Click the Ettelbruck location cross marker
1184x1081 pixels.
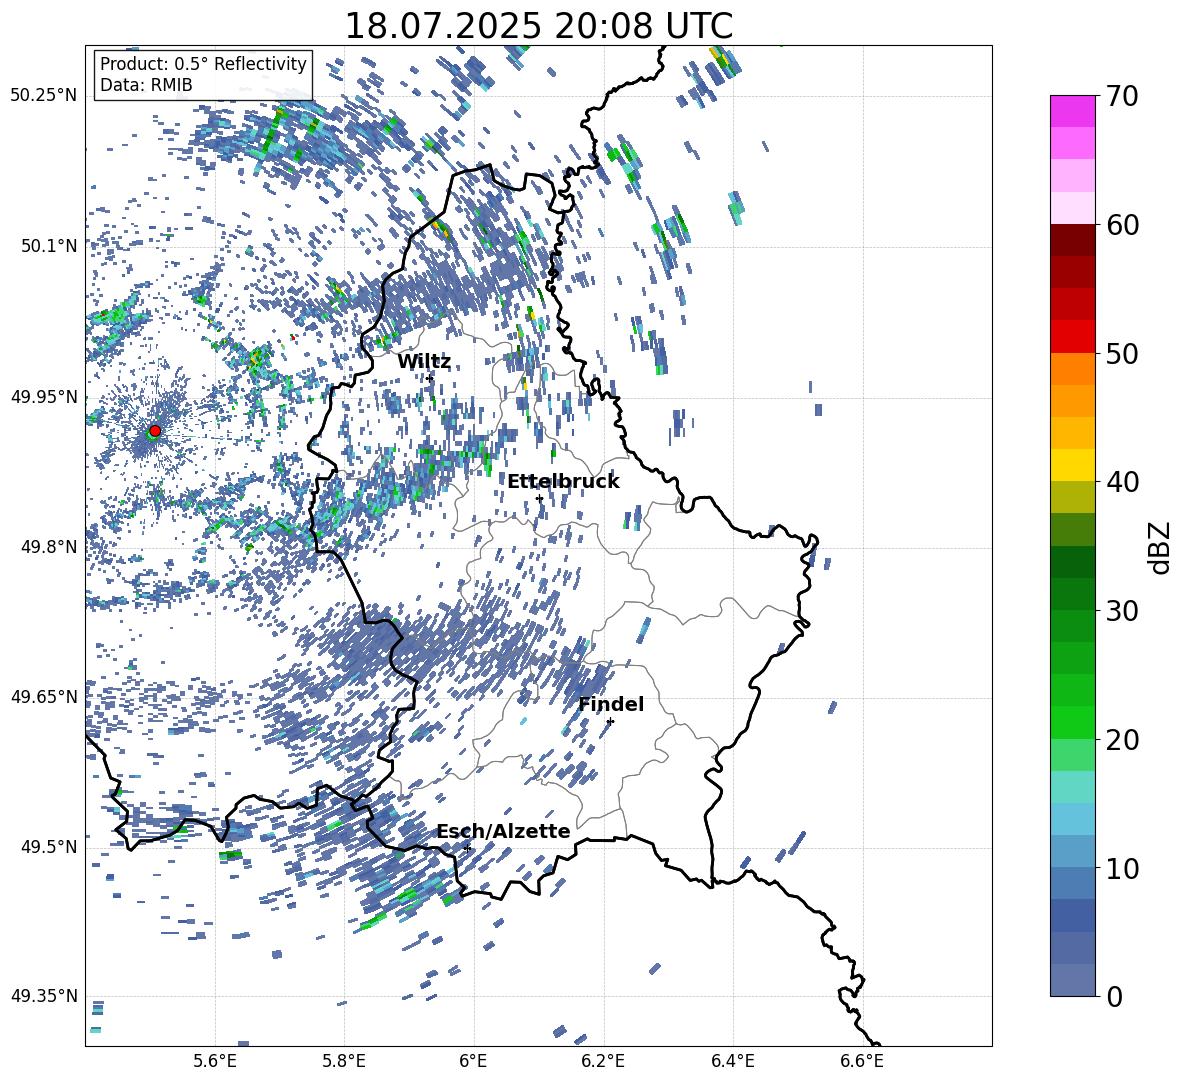coord(539,498)
